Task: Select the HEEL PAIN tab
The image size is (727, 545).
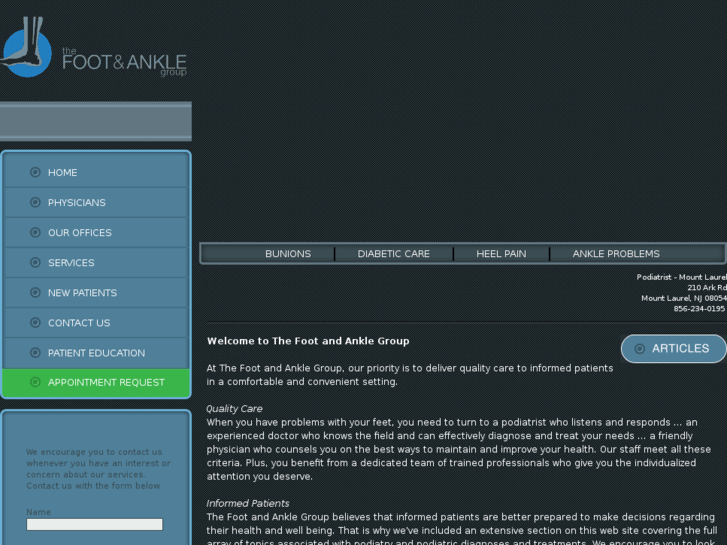Action: point(501,254)
